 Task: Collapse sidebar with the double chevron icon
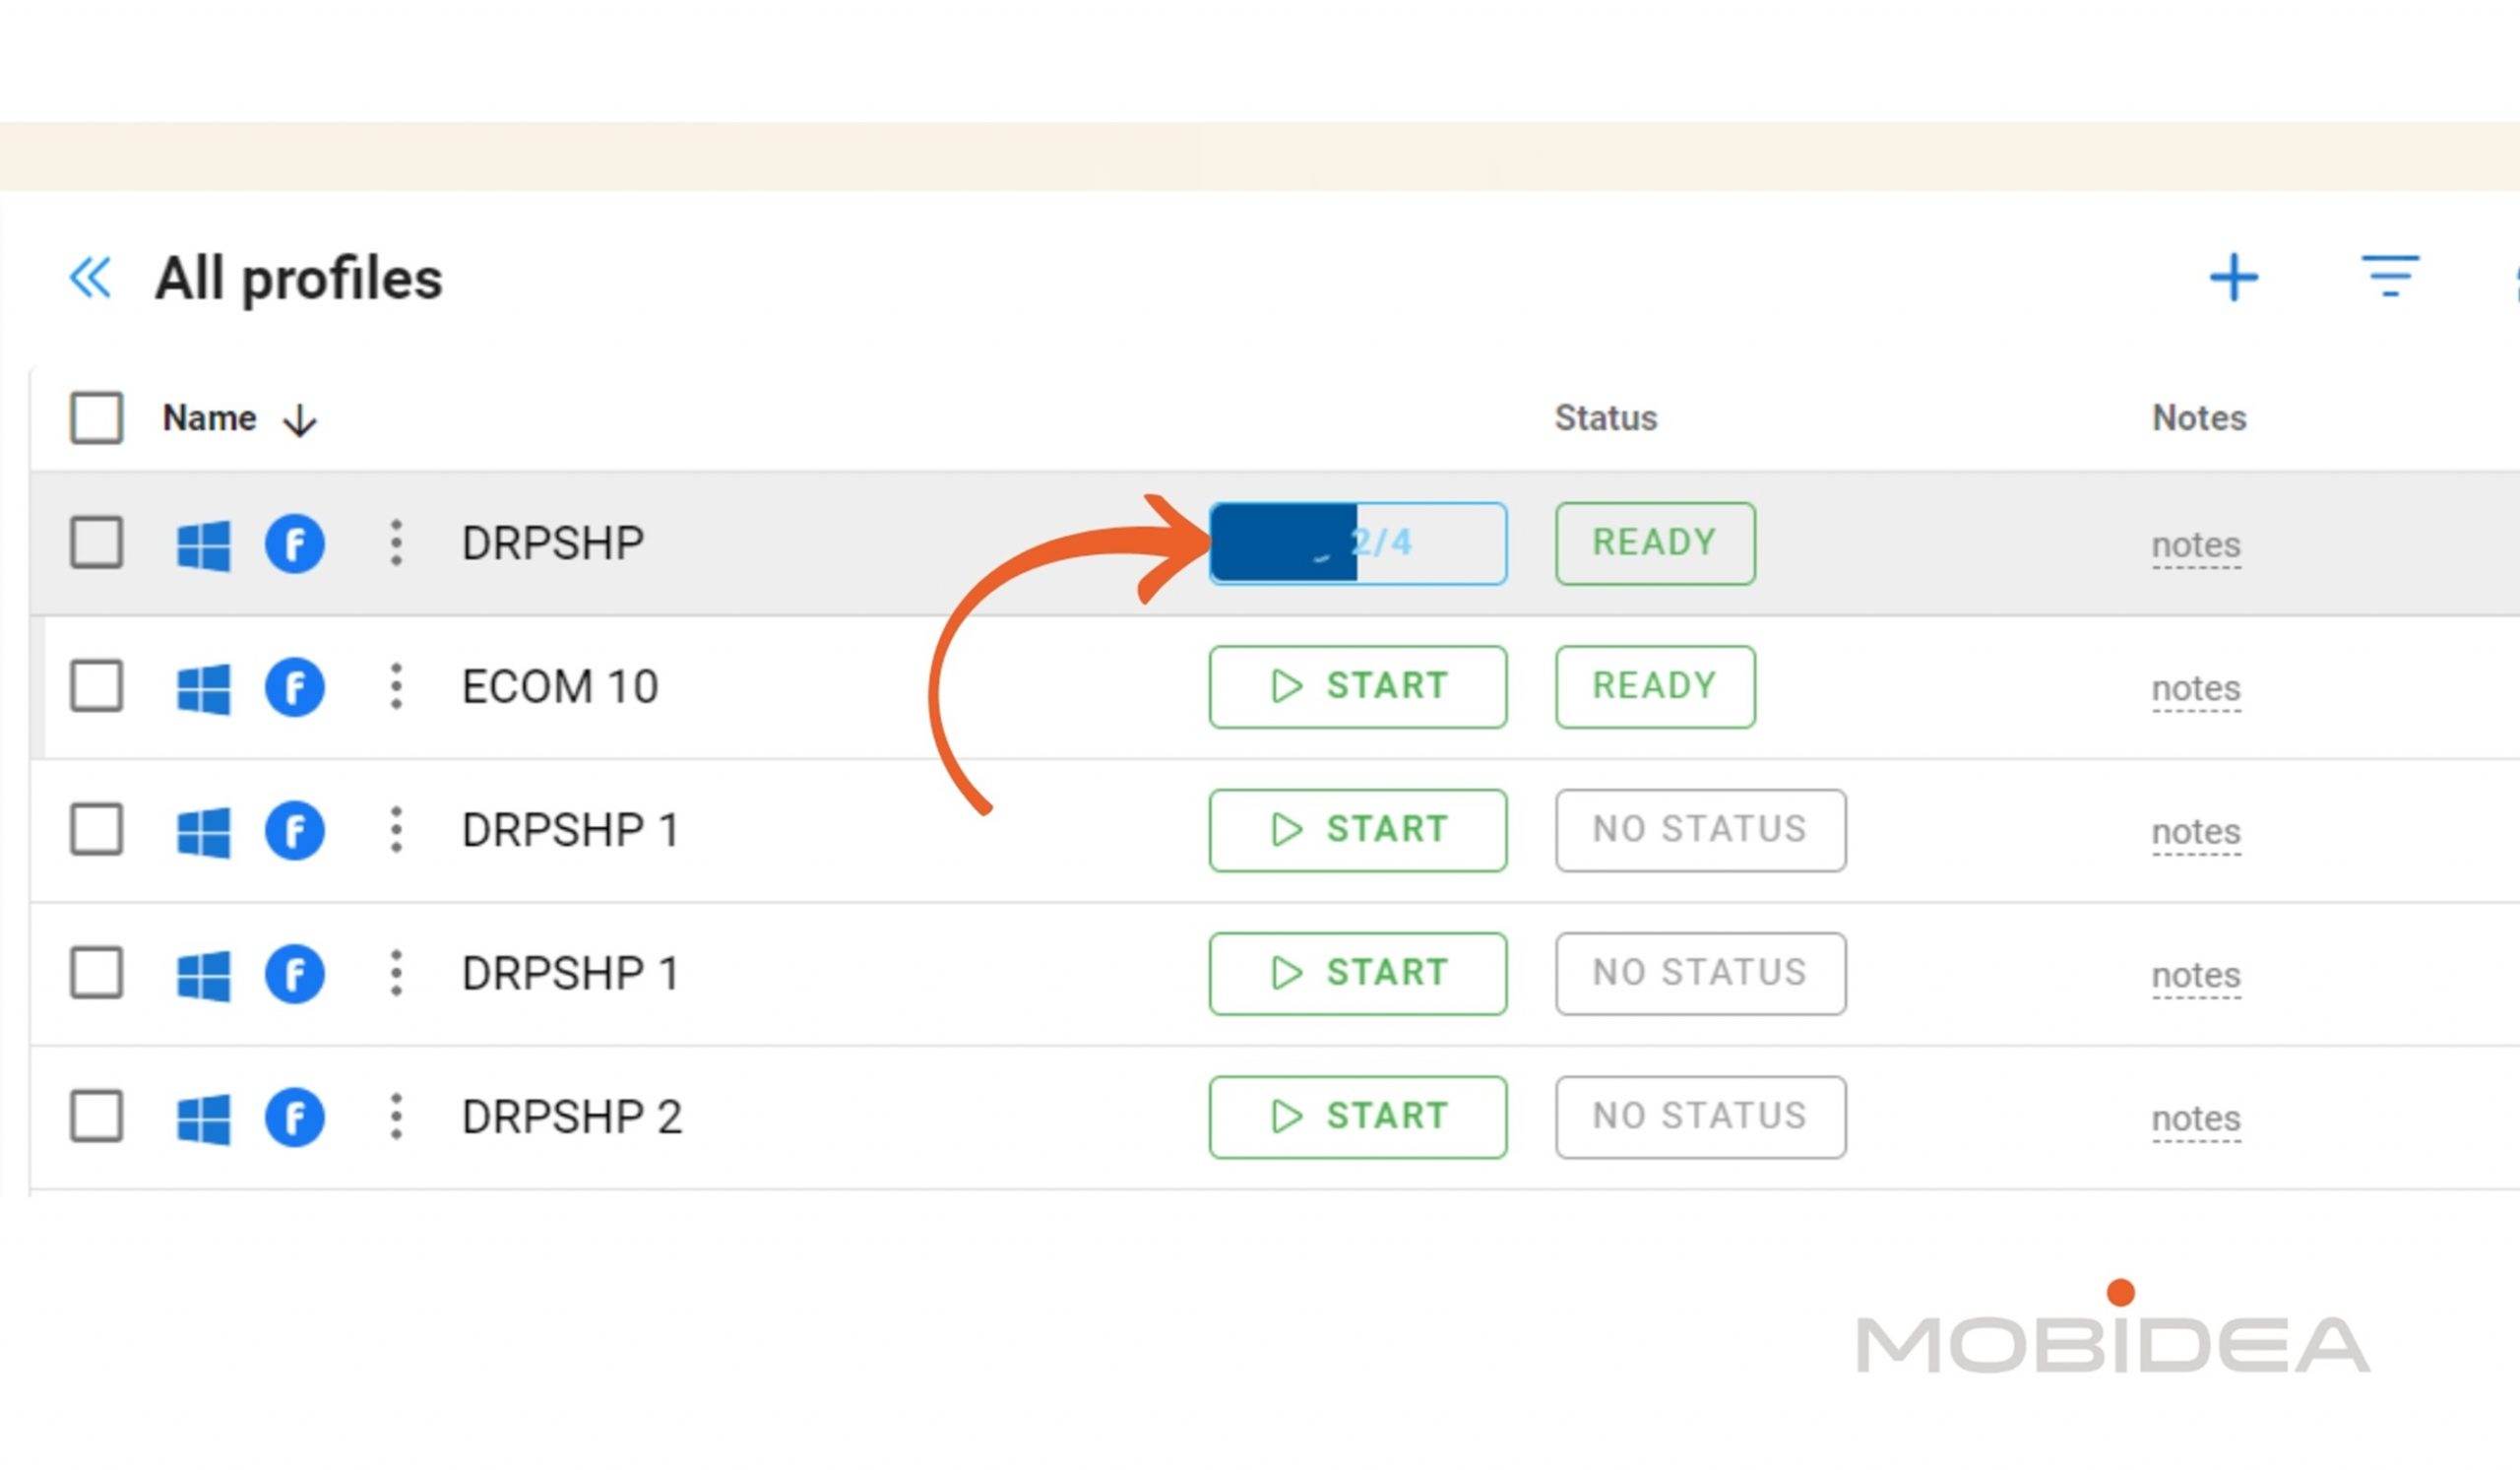coord(90,278)
